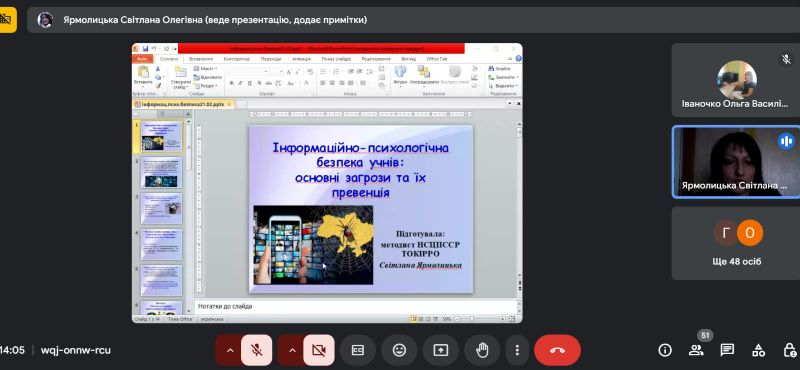This screenshot has height=370, width=800.
Task: Expand microphone audio settings chevron
Action: pos(229,350)
